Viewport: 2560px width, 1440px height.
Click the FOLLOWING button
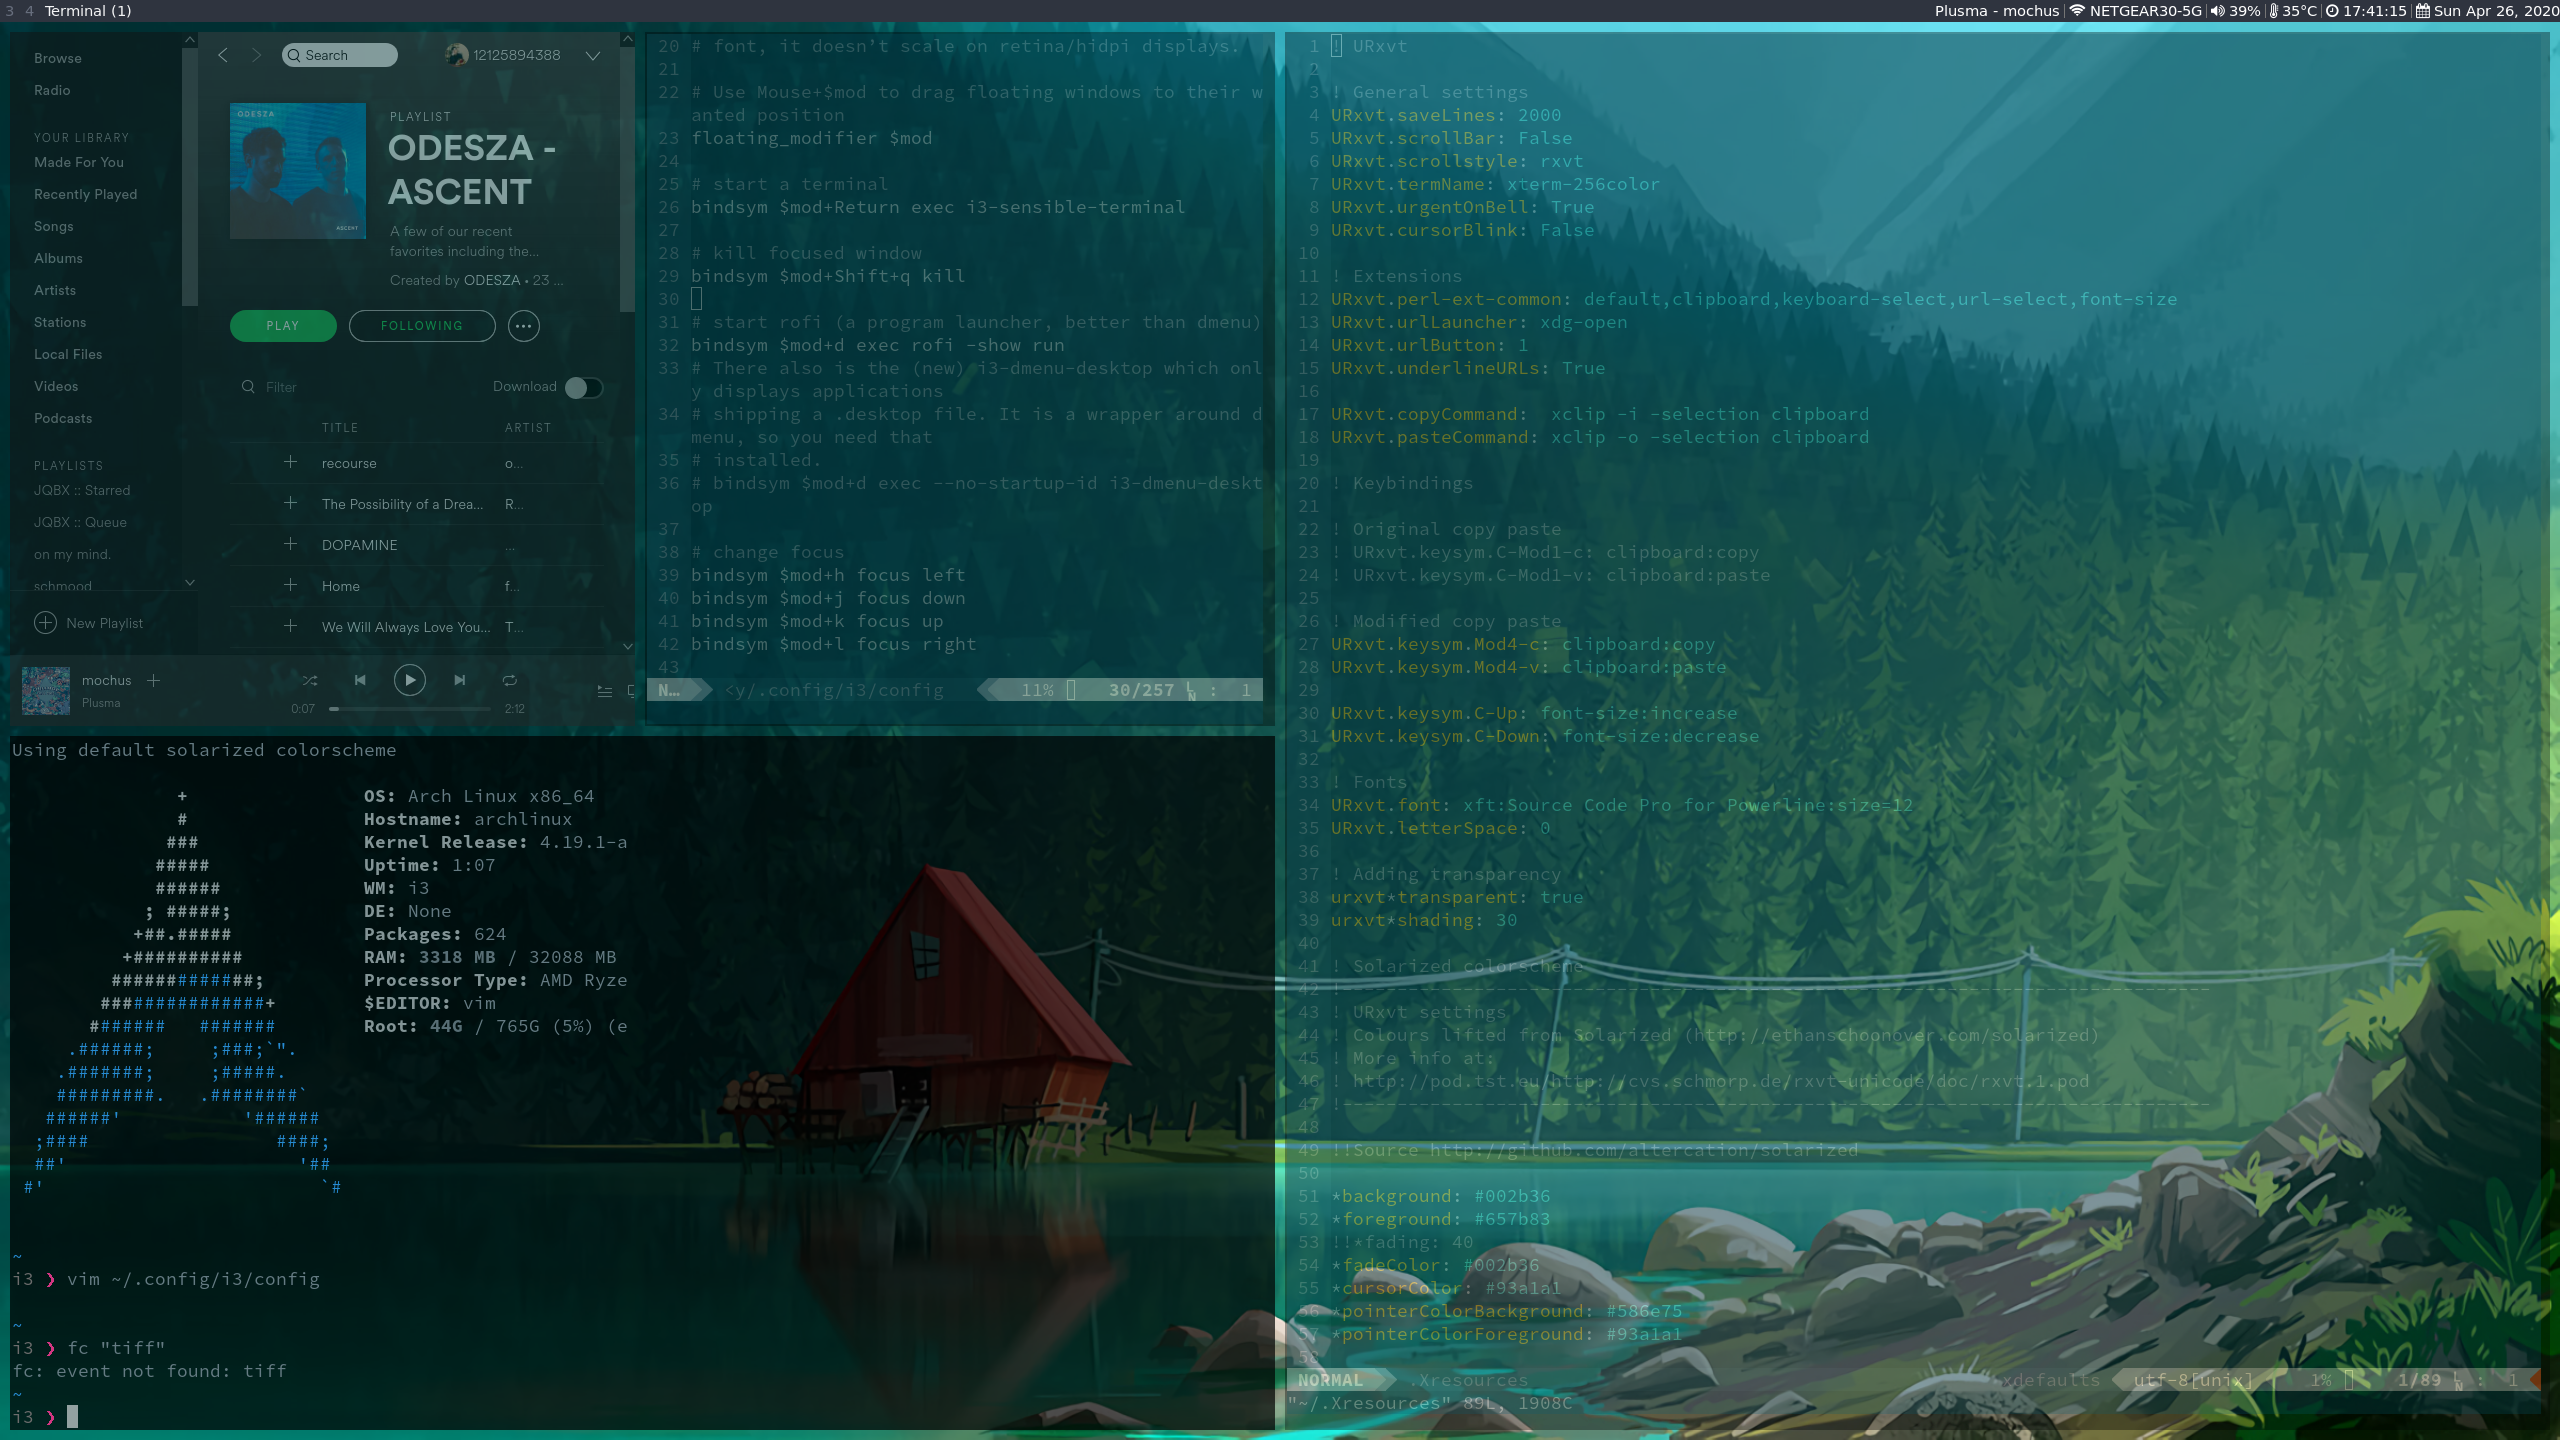click(x=422, y=326)
